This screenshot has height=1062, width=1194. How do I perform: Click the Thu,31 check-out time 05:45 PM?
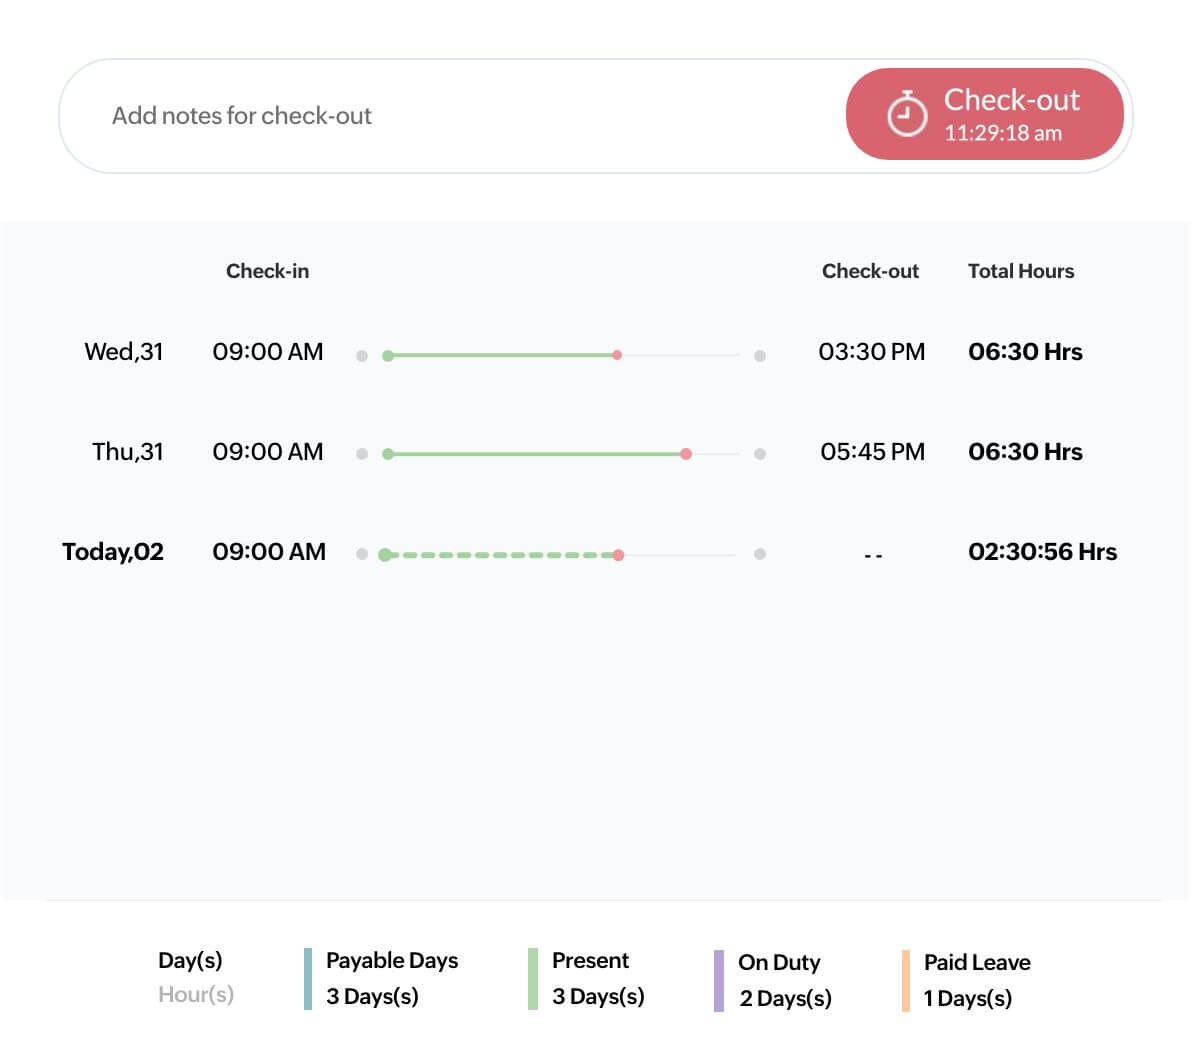pyautogui.click(x=872, y=452)
